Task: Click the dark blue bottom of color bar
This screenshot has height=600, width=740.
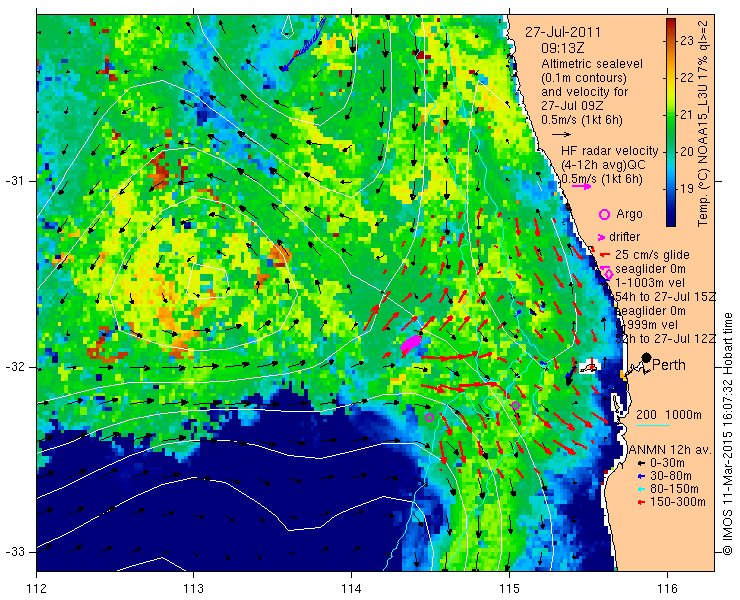Action: tap(671, 220)
